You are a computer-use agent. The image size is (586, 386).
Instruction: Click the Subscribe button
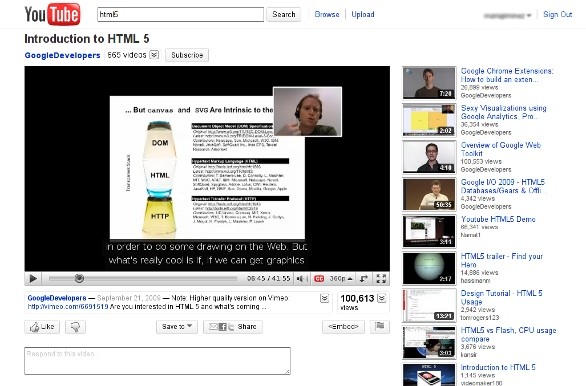click(x=187, y=55)
